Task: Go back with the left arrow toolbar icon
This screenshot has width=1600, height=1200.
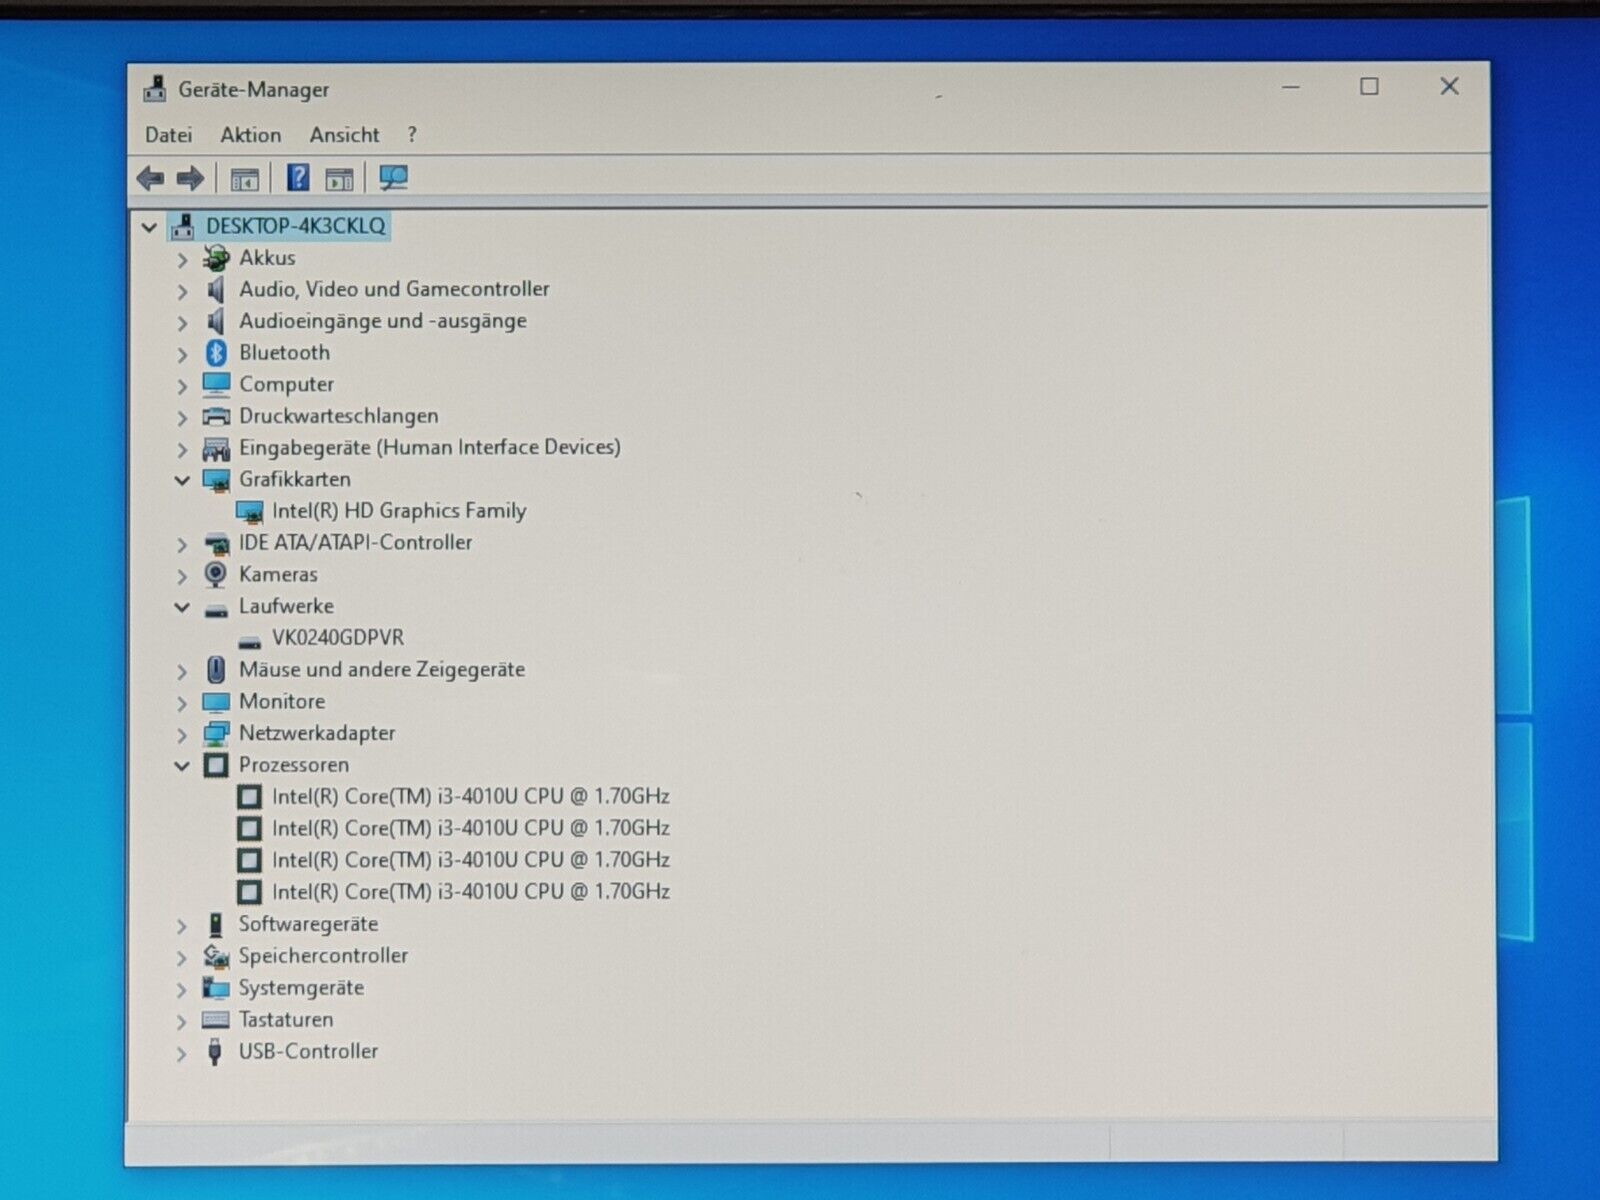Action: 150,179
